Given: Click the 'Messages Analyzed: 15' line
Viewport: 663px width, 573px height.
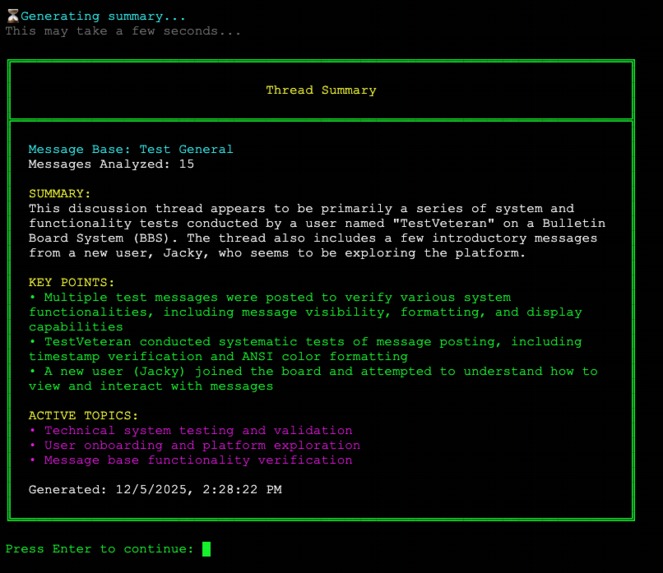Looking at the screenshot, I should (x=111, y=164).
